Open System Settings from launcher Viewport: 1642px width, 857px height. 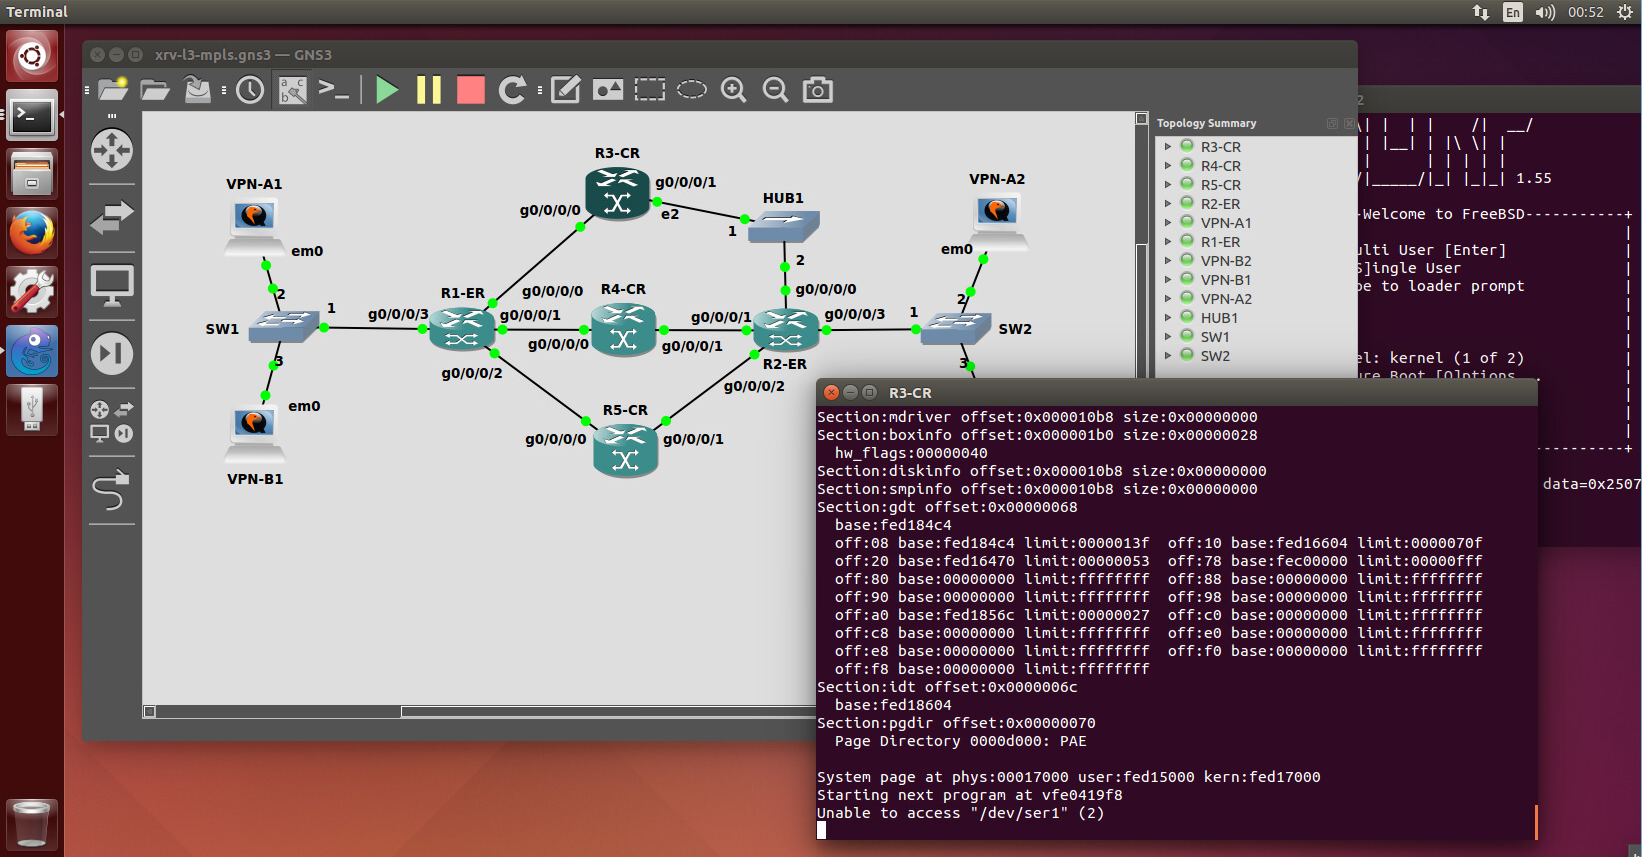point(32,292)
